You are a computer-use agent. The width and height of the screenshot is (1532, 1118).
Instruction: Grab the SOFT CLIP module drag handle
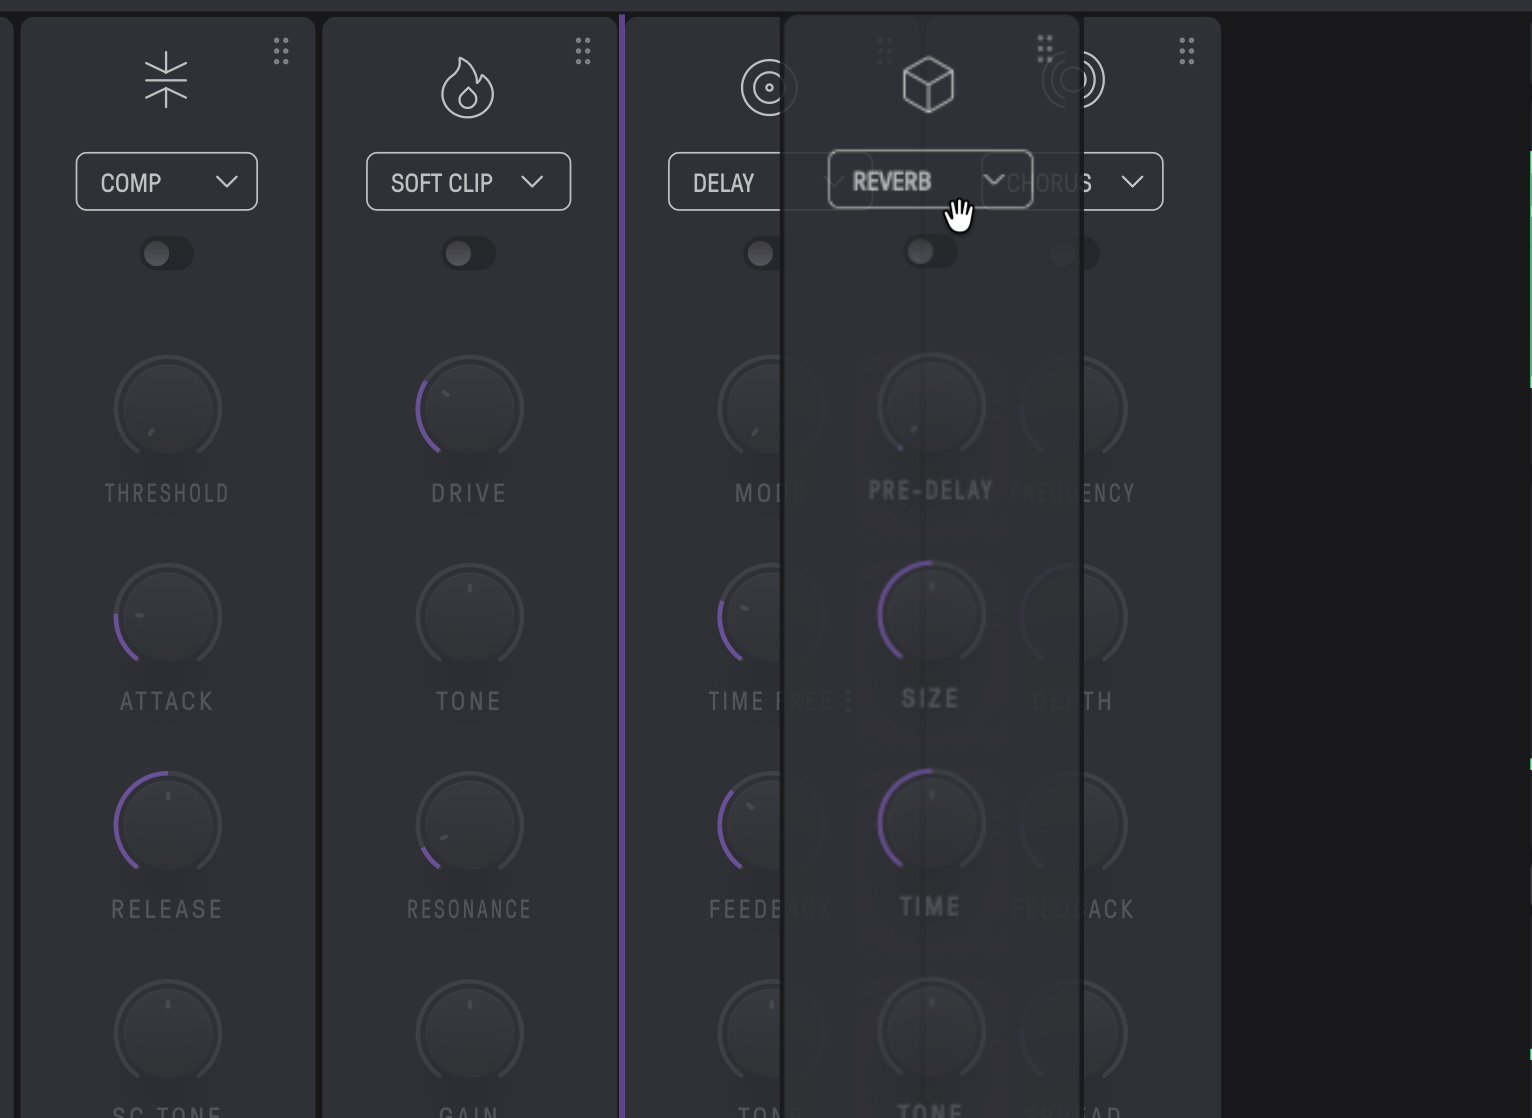coord(583,51)
